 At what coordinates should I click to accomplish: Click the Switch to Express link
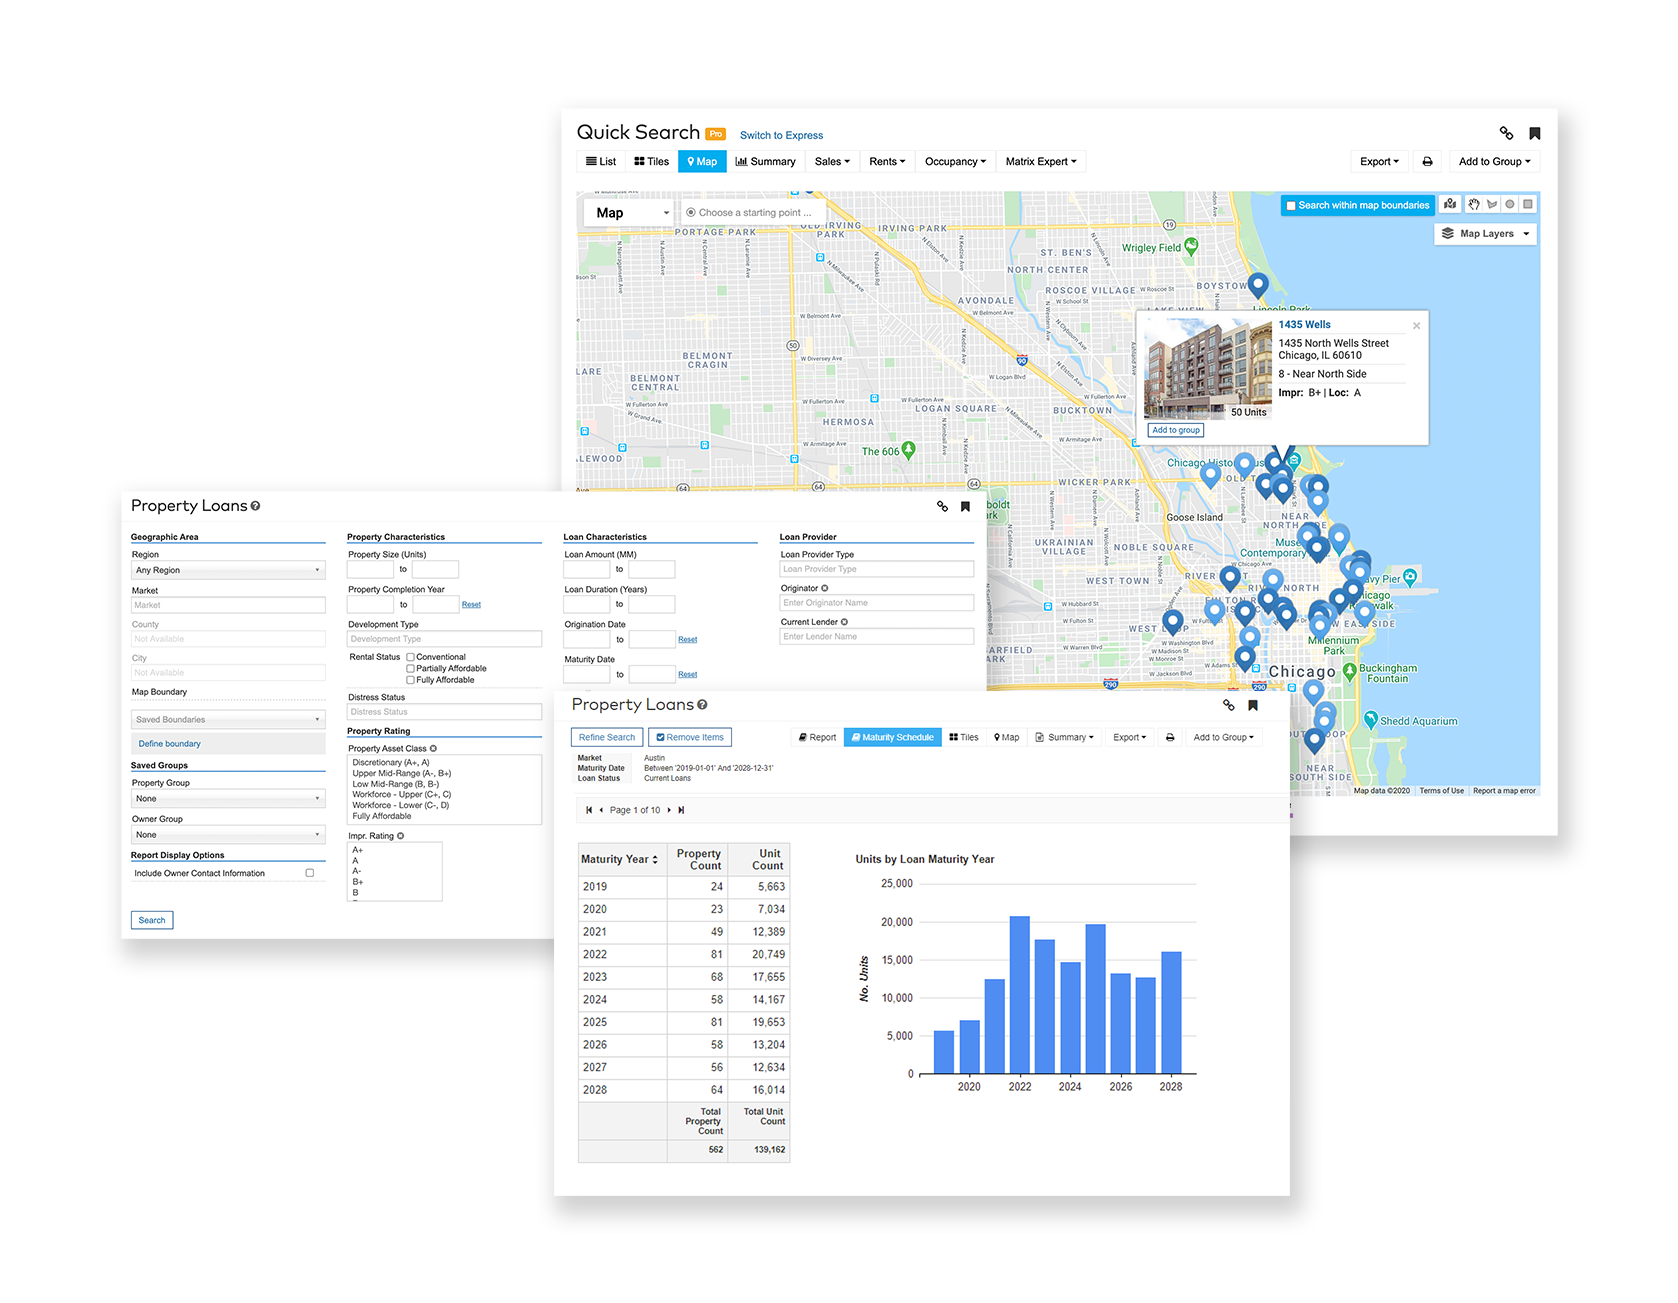coord(781,136)
